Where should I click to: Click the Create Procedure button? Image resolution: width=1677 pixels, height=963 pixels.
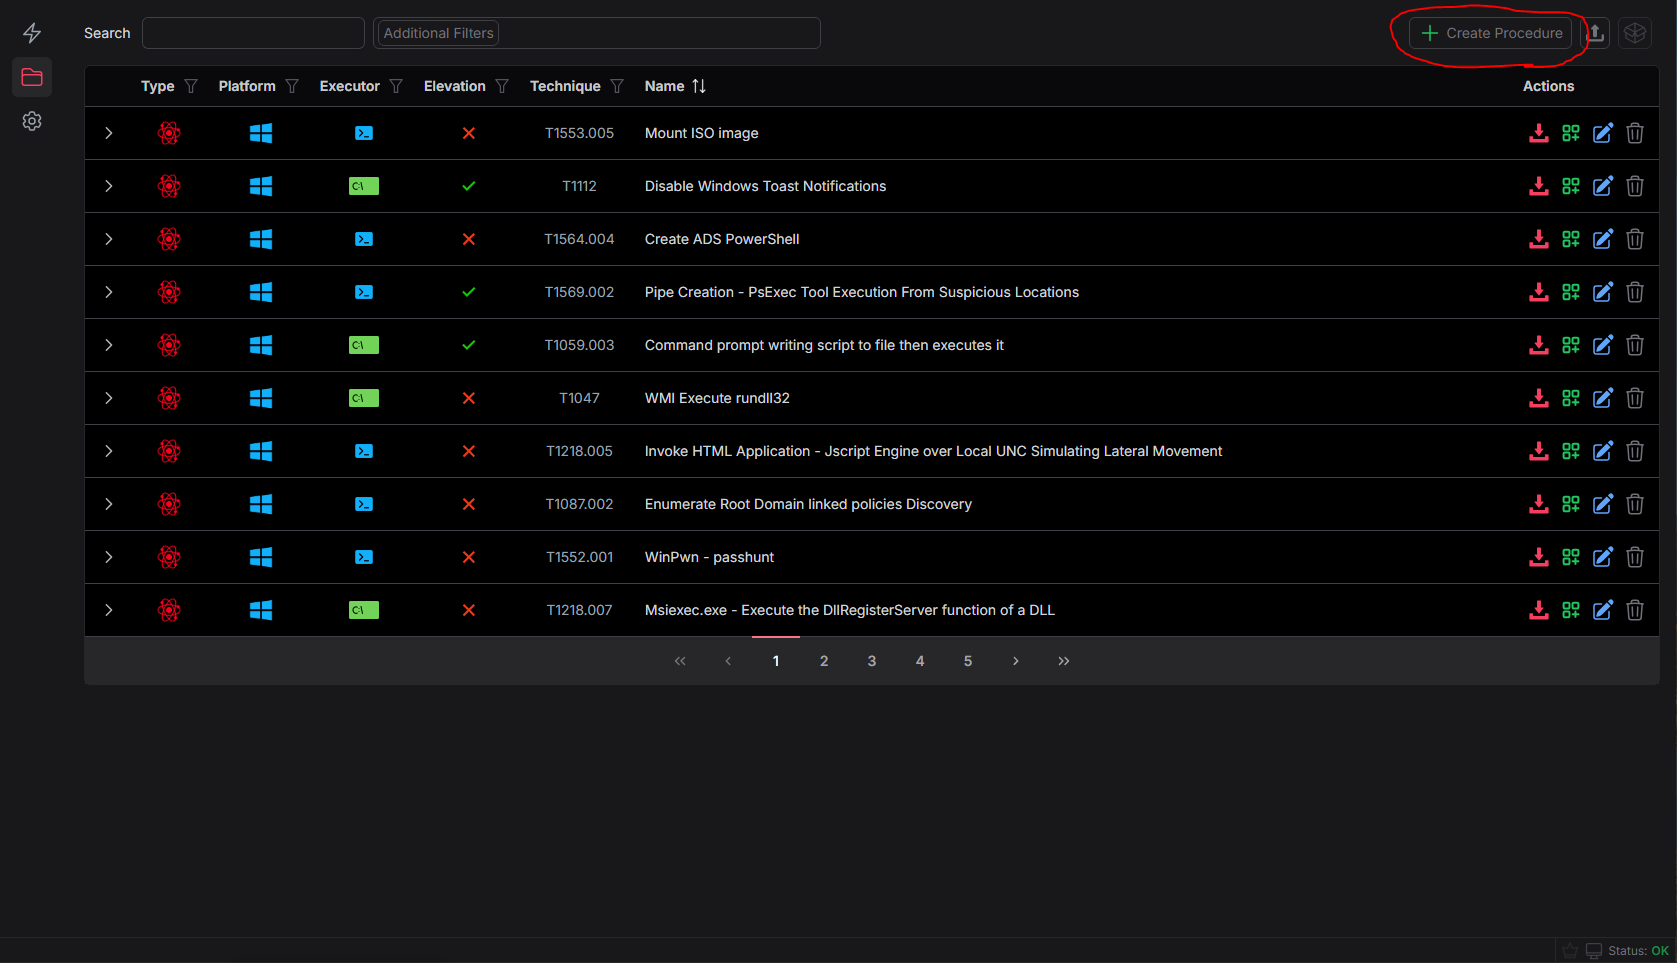point(1491,32)
